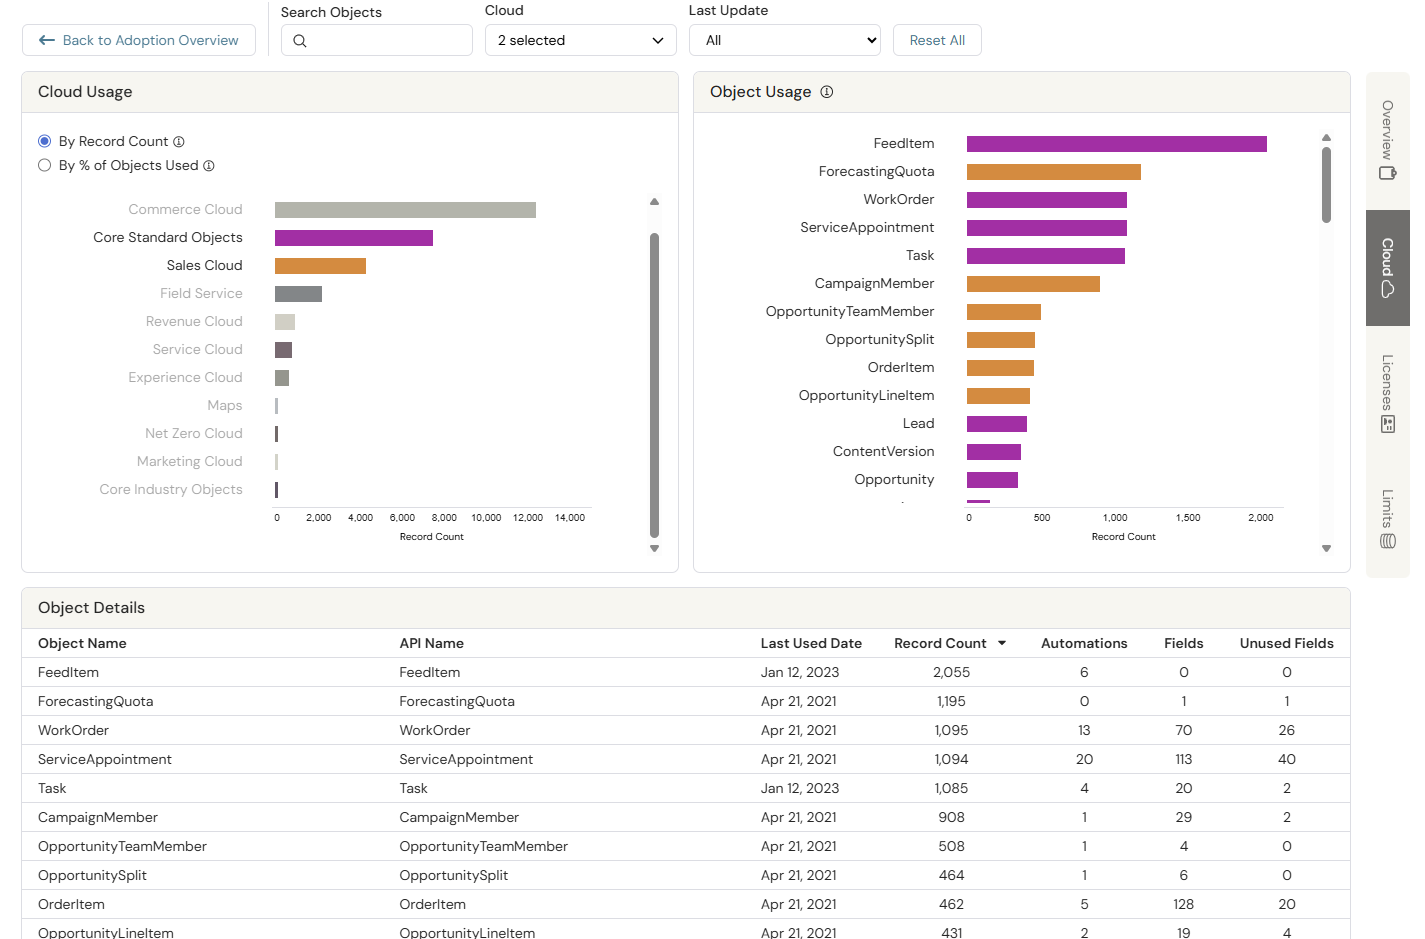Open the Last Update dropdown

(784, 41)
